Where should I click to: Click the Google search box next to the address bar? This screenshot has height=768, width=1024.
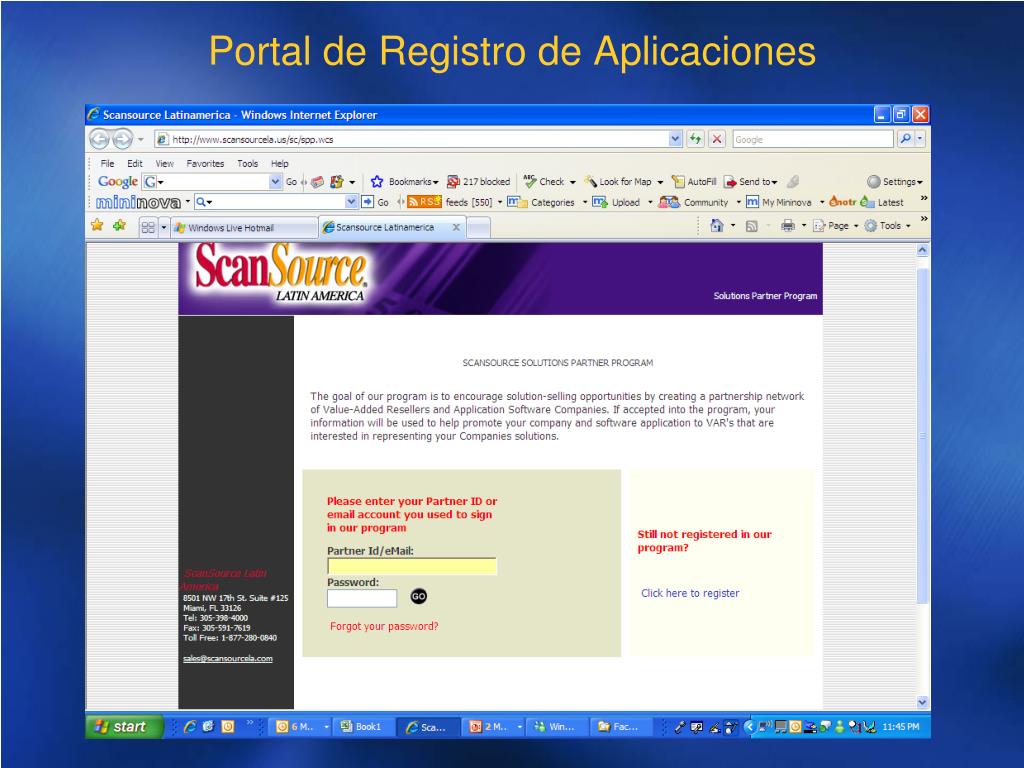[813, 139]
